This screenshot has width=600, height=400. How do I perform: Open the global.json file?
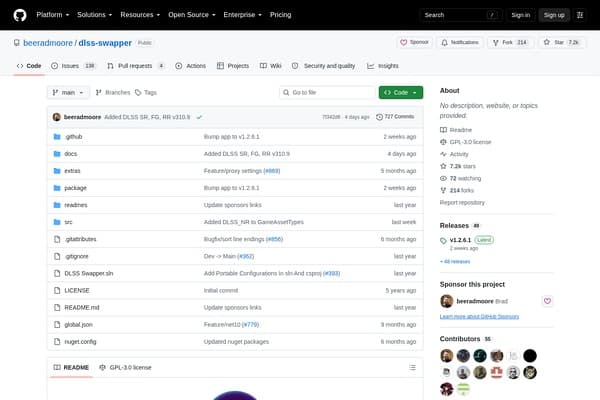78,325
